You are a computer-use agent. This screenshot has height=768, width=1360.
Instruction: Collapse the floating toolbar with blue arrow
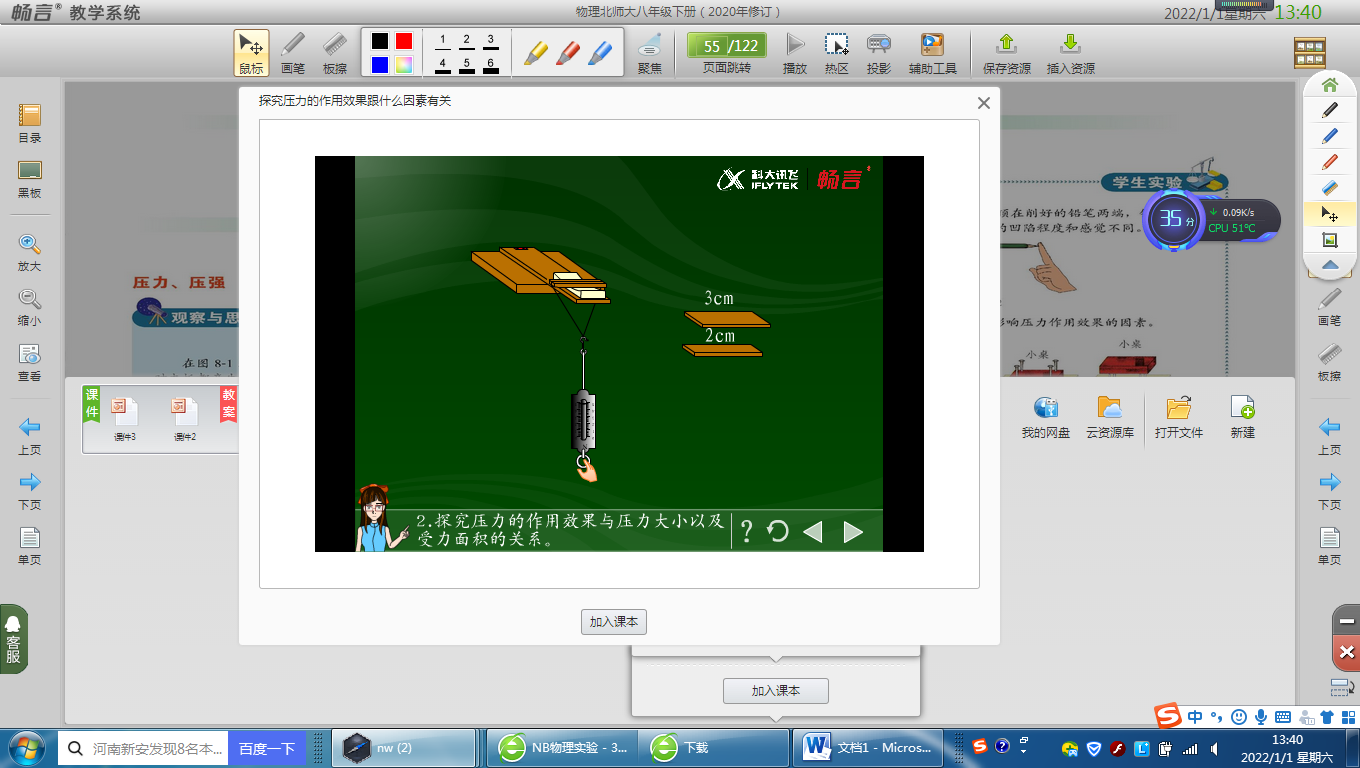(x=1329, y=265)
